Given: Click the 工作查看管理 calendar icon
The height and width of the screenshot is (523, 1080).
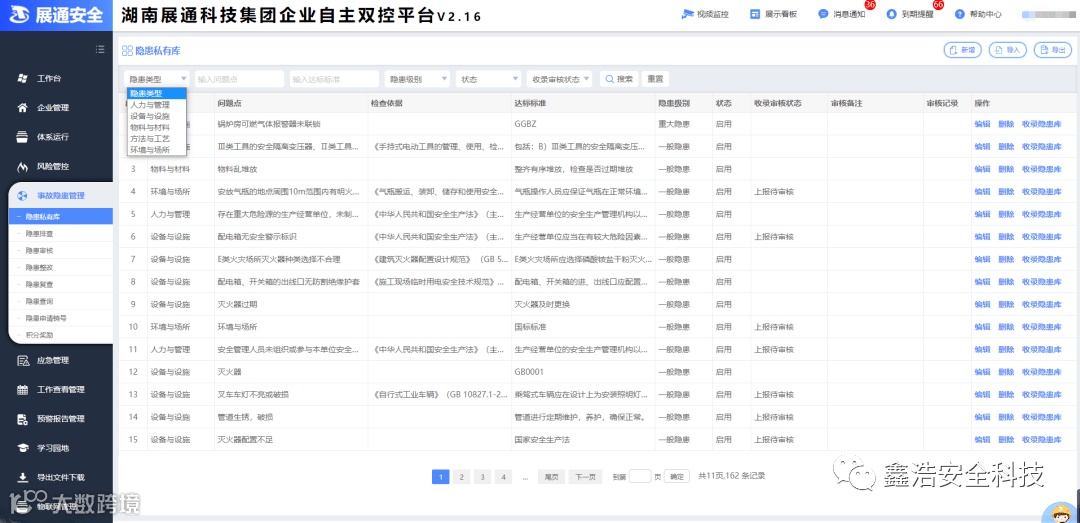Looking at the screenshot, I should point(22,389).
